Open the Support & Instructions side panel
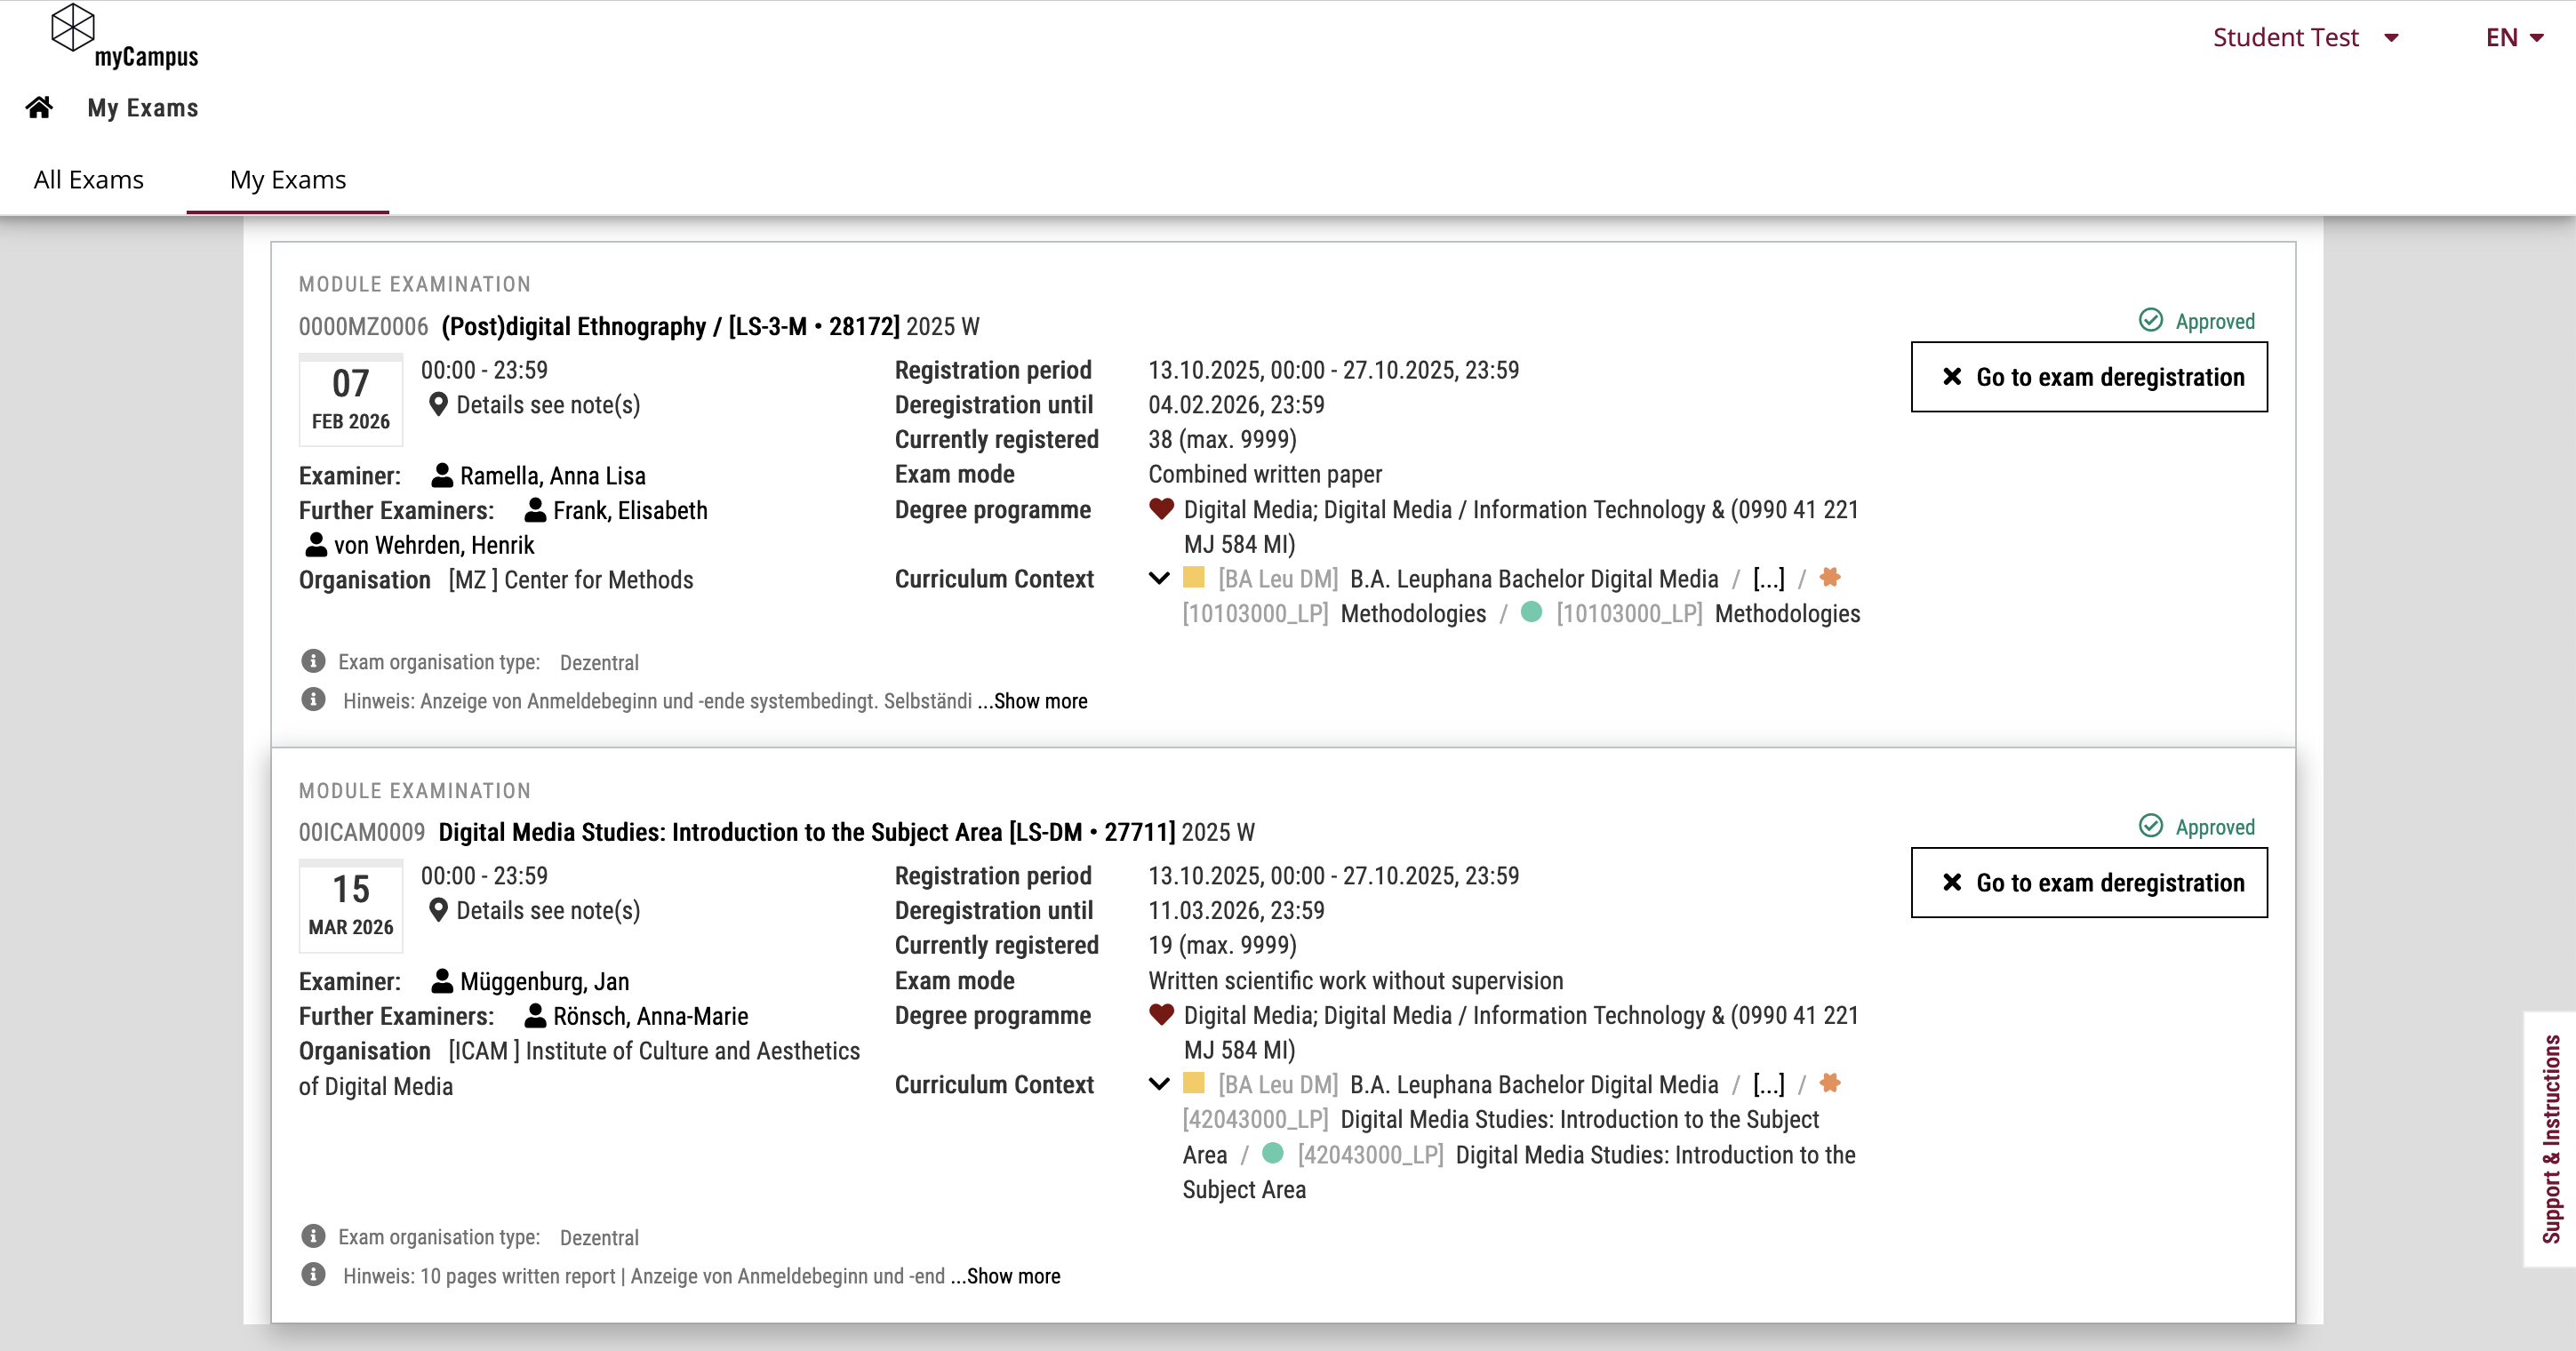 click(2551, 1139)
